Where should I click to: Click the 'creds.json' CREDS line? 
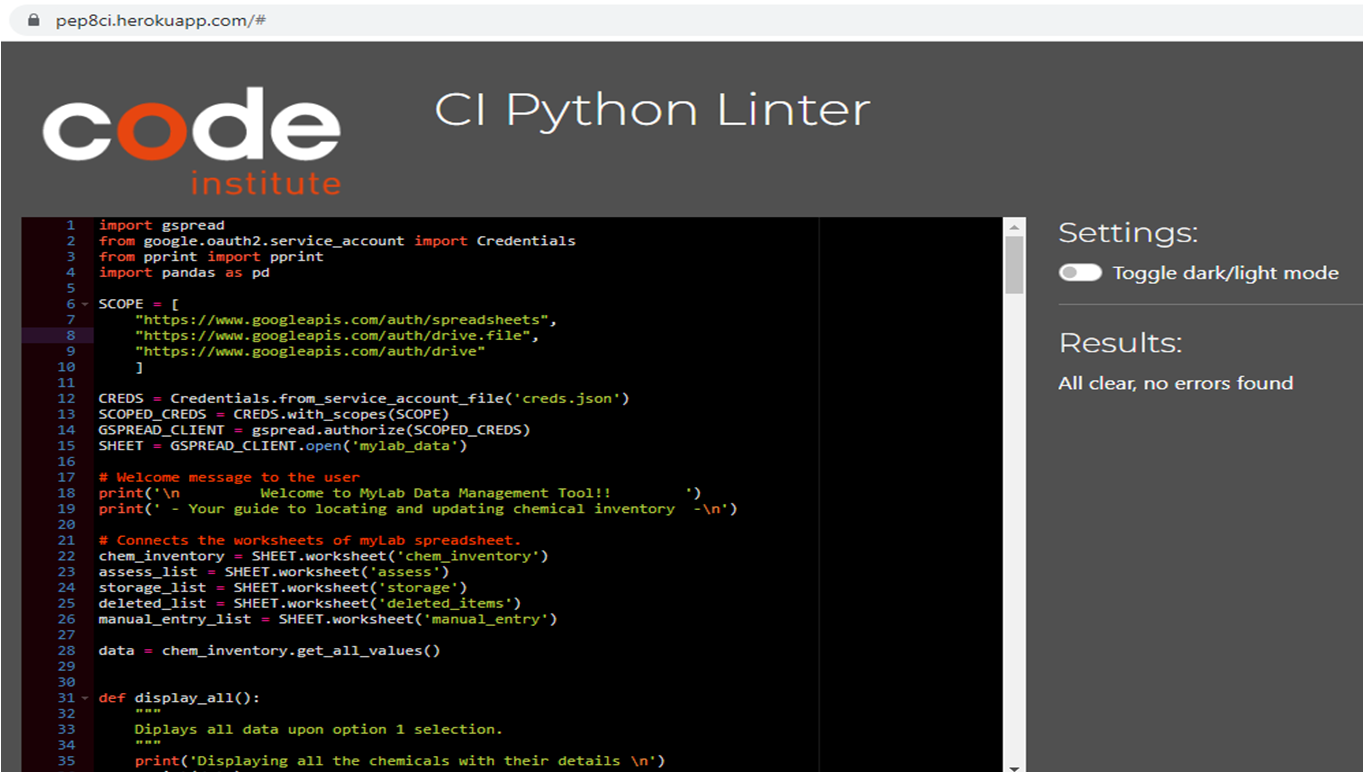coord(364,398)
